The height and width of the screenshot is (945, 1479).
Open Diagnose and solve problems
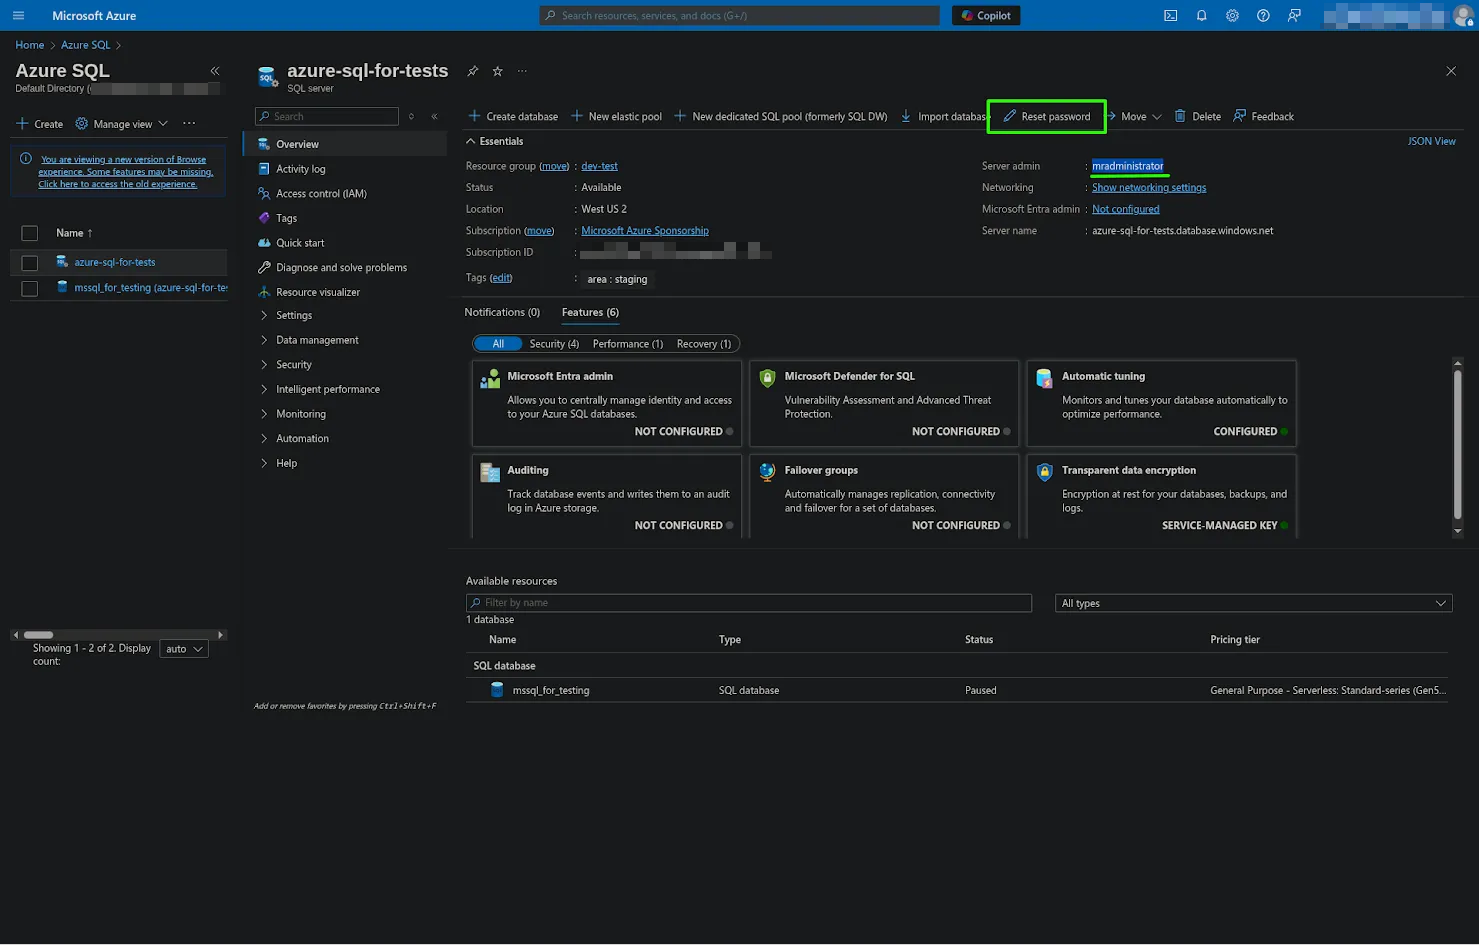(x=341, y=267)
